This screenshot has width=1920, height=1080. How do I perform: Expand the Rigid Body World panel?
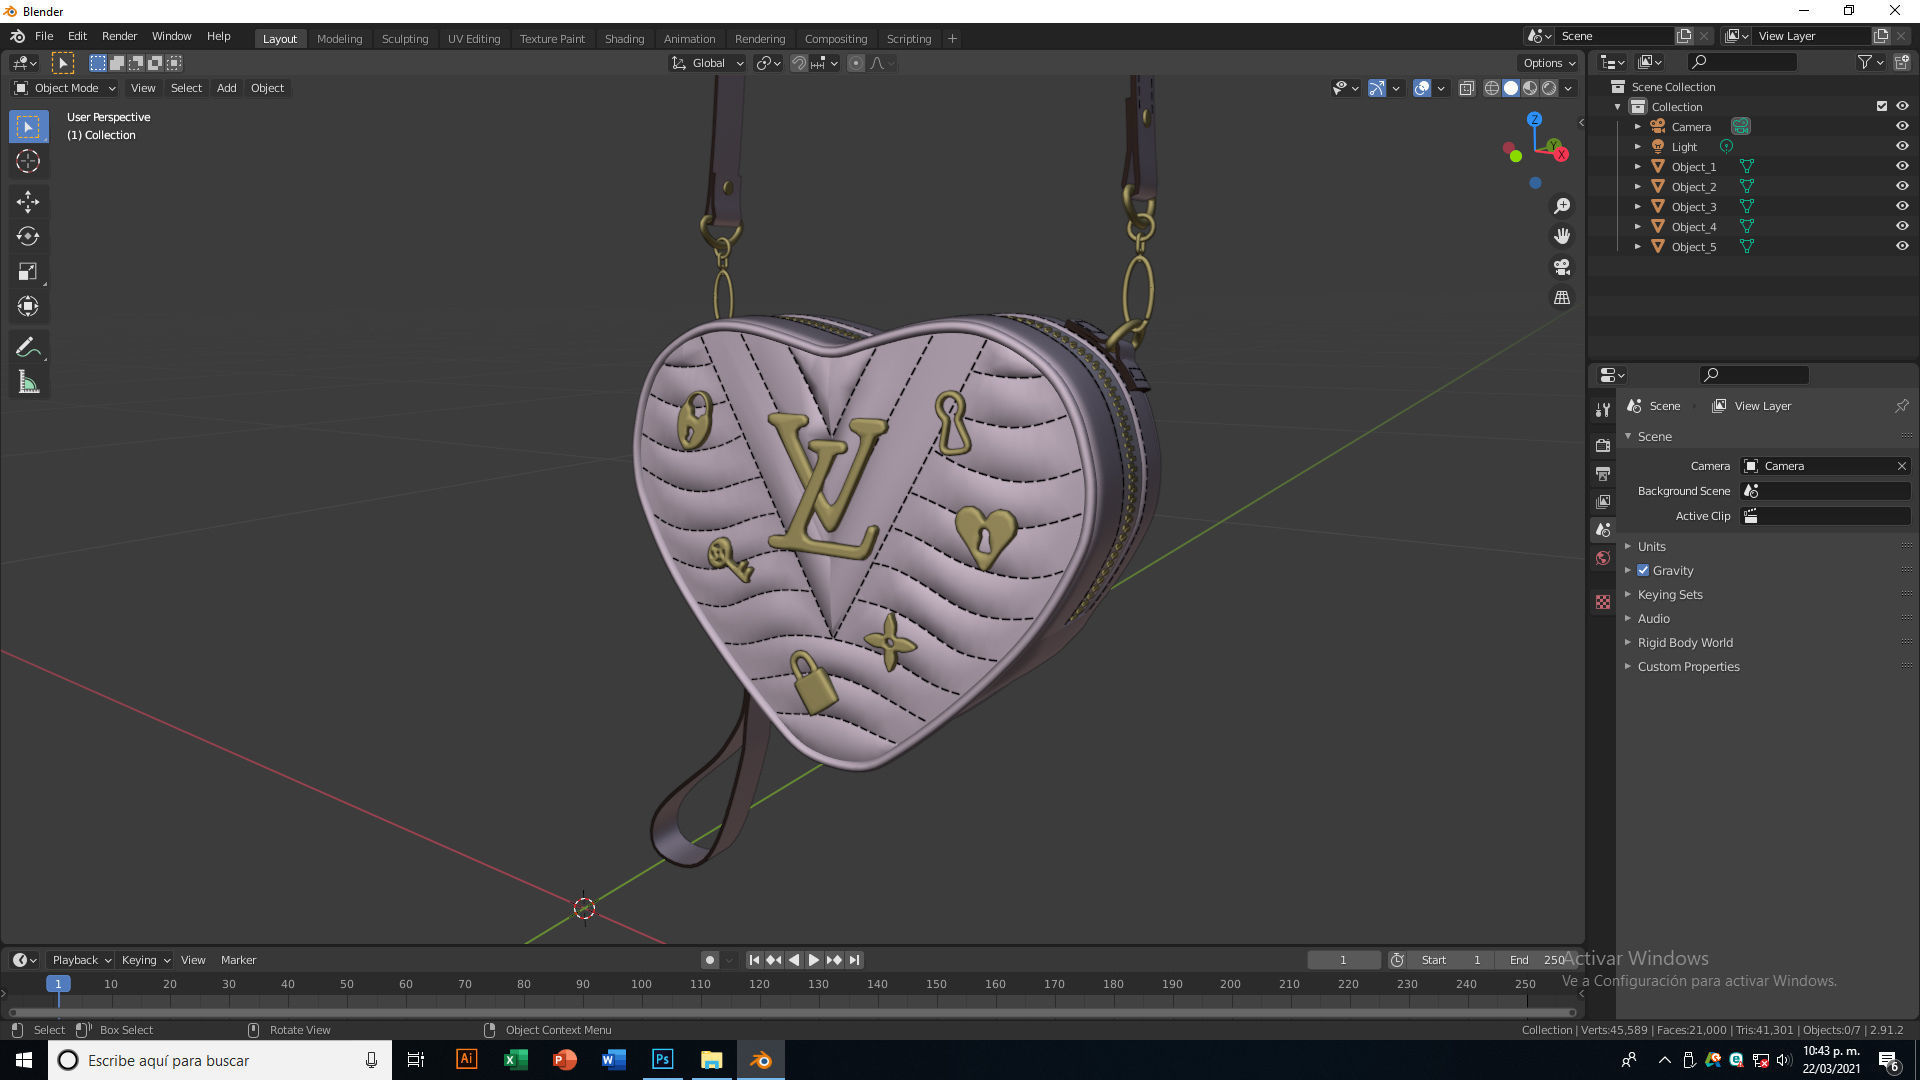[x=1685, y=642]
